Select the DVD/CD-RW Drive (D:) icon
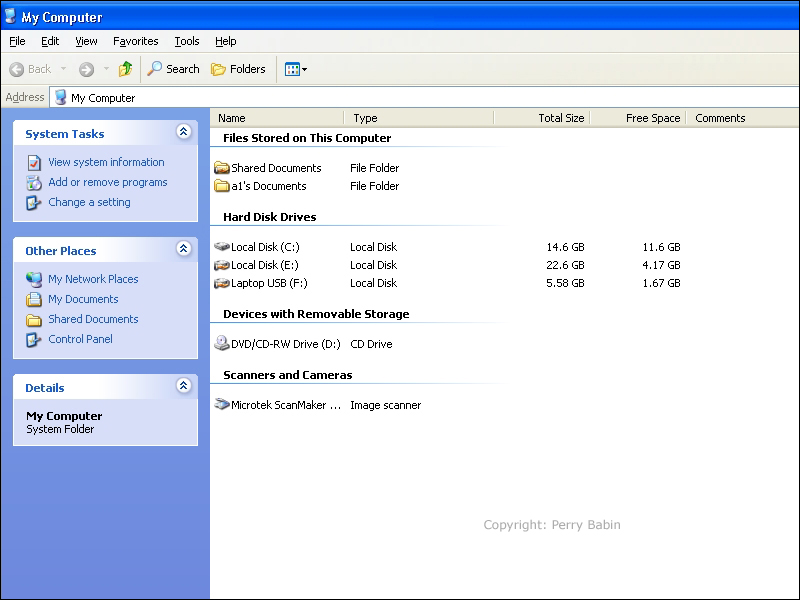Image resolution: width=800 pixels, height=600 pixels. [221, 343]
